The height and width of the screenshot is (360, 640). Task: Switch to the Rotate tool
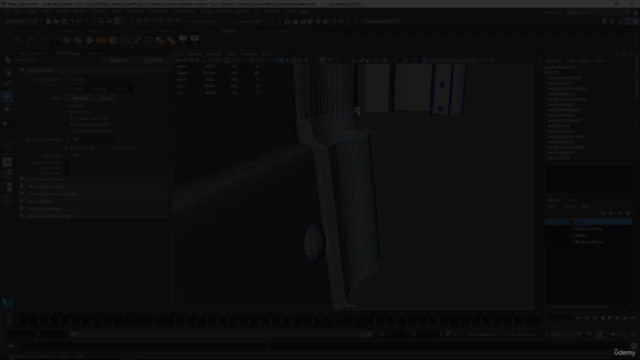pos(7,109)
